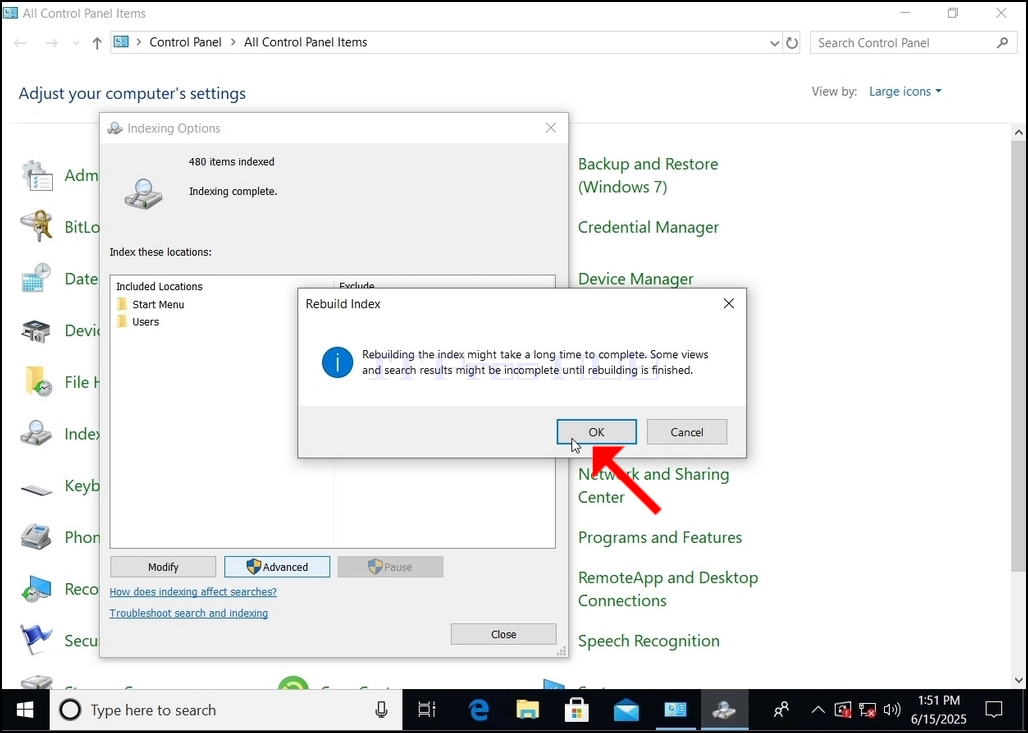Open the Administrative Tools icon
The width and height of the screenshot is (1028, 733).
(x=37, y=176)
